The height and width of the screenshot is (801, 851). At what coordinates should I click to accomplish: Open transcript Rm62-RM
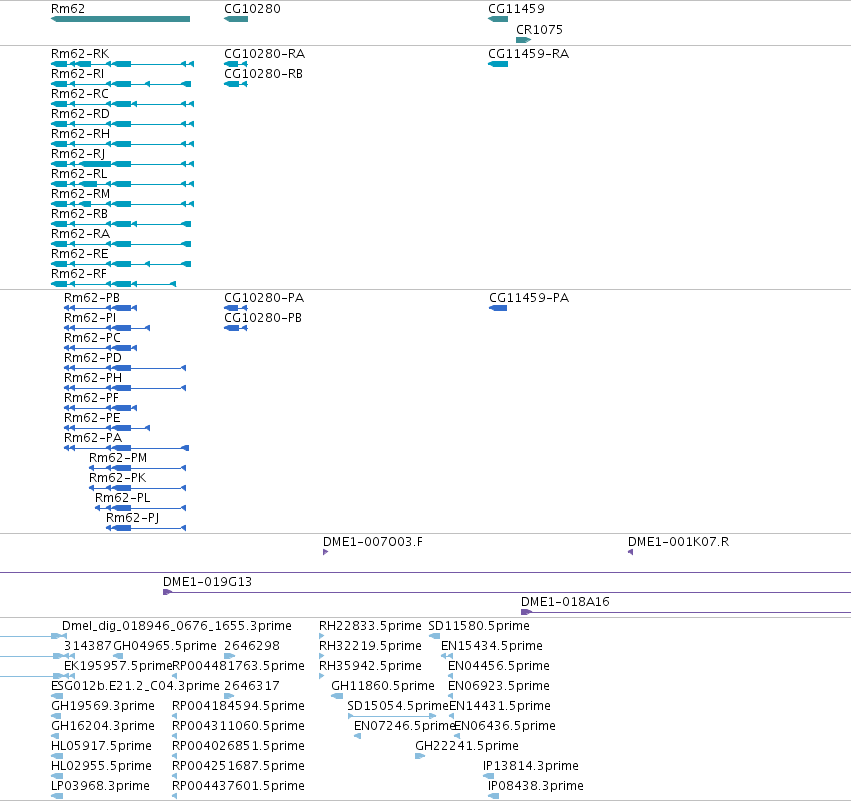click(80, 194)
